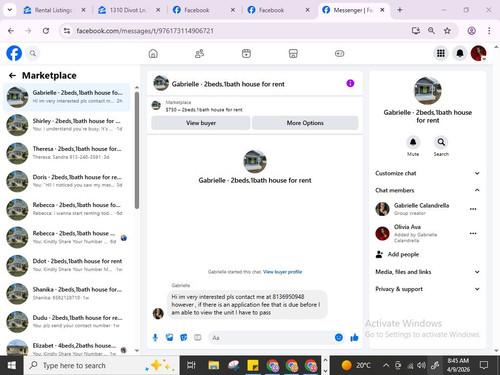
Task: Click the browser address bar URL
Action: pyautogui.click(x=145, y=31)
